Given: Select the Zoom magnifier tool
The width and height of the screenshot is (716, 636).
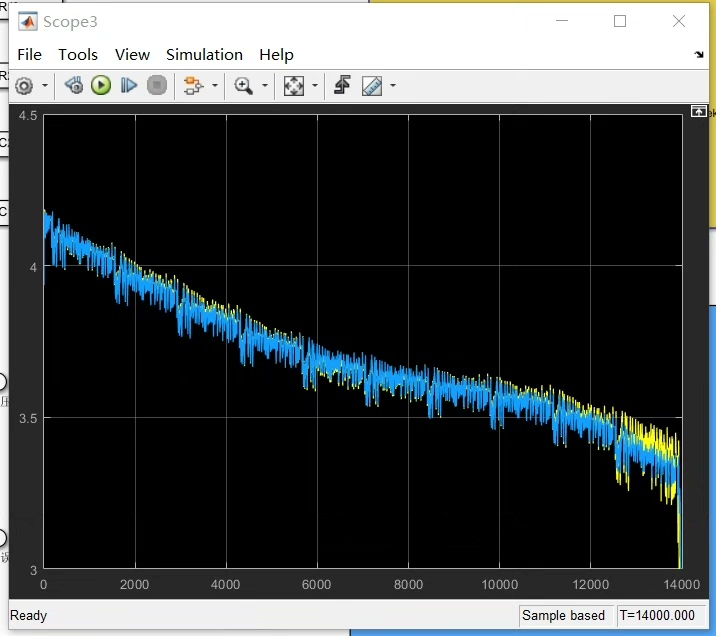Looking at the screenshot, I should coord(243,85).
